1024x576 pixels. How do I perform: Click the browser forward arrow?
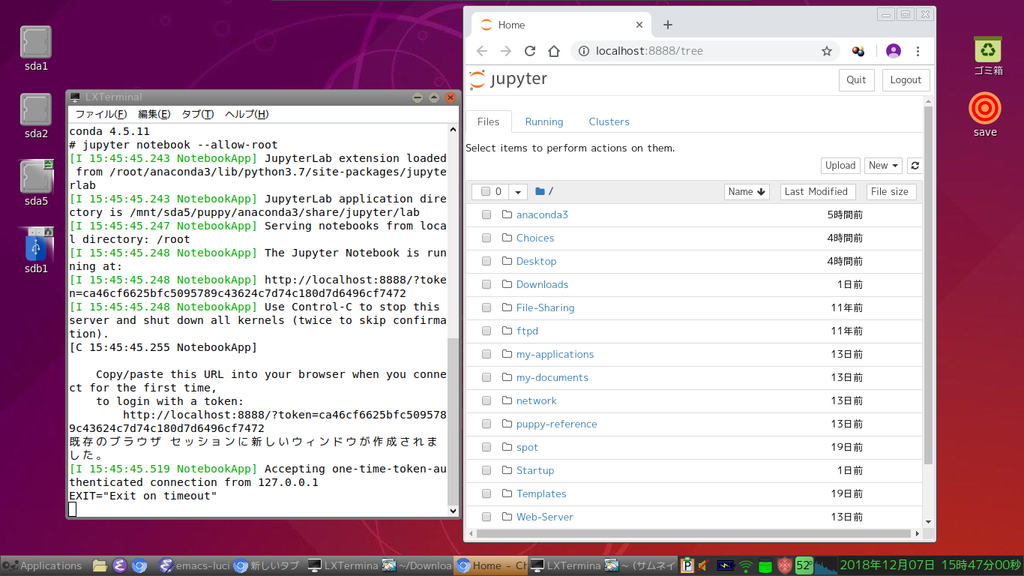505,51
